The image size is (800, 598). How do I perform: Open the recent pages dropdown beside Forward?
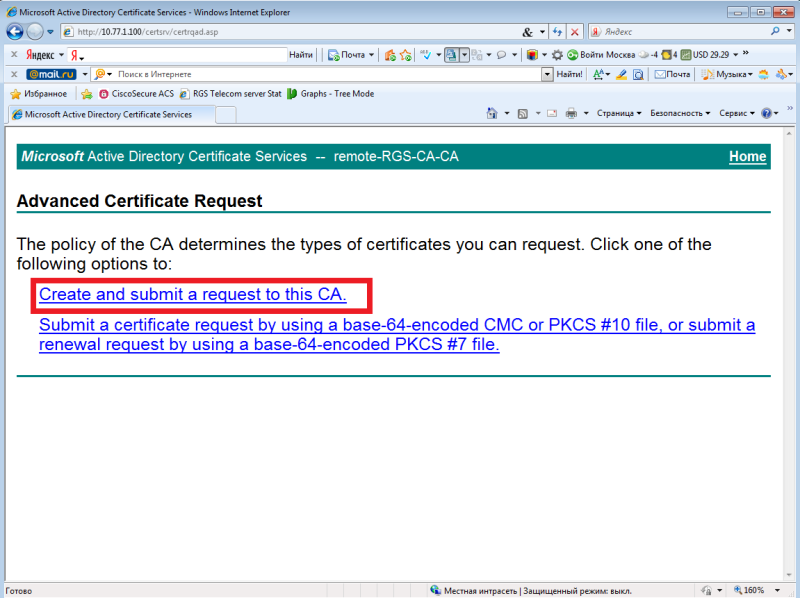50,32
